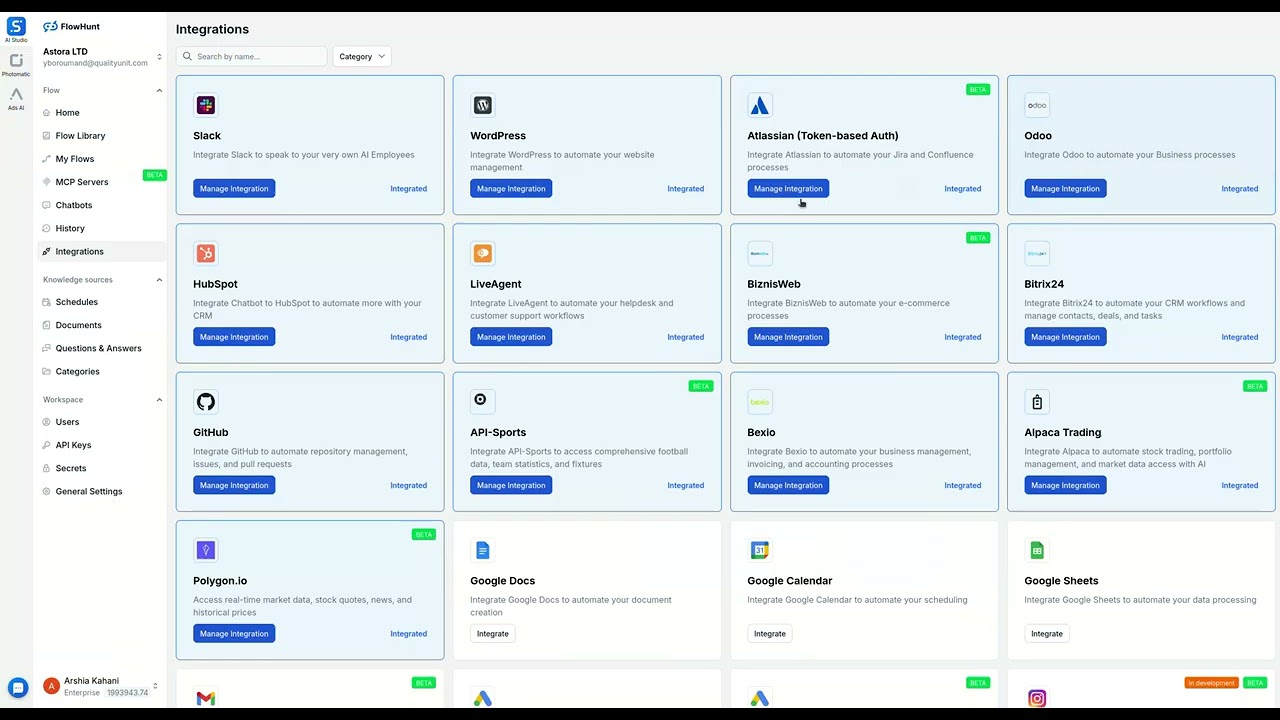Click Integrate button for Google Sheets
This screenshot has width=1280, height=720.
pos(1046,633)
